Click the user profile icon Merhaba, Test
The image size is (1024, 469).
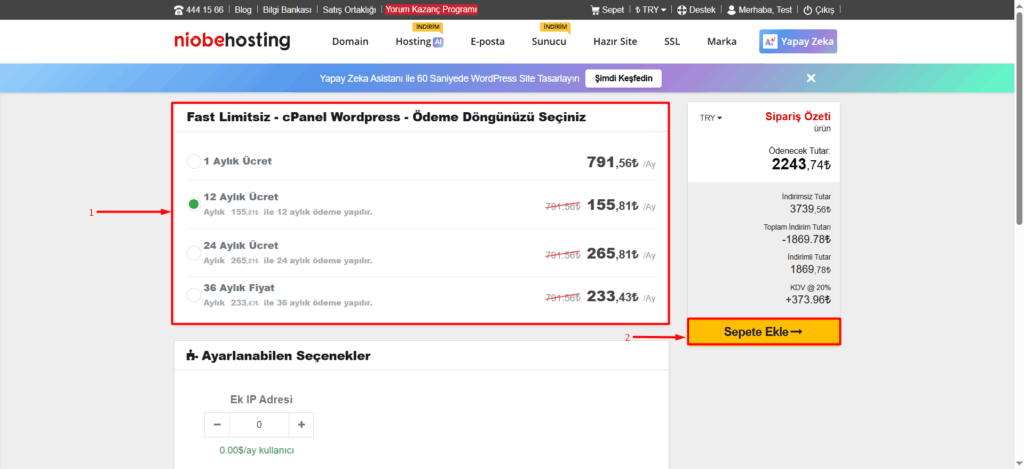(x=731, y=10)
